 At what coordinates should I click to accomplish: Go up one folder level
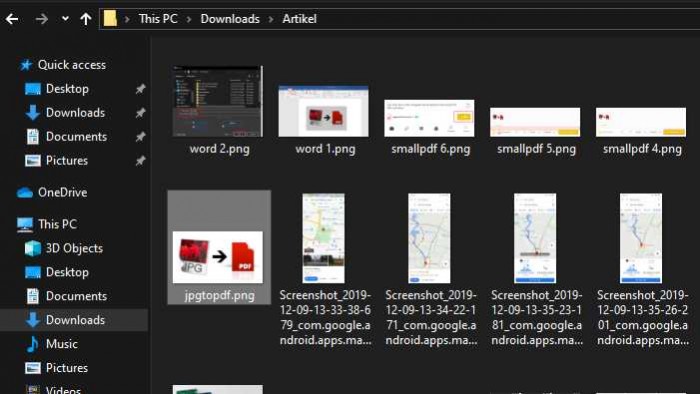pyautogui.click(x=86, y=19)
